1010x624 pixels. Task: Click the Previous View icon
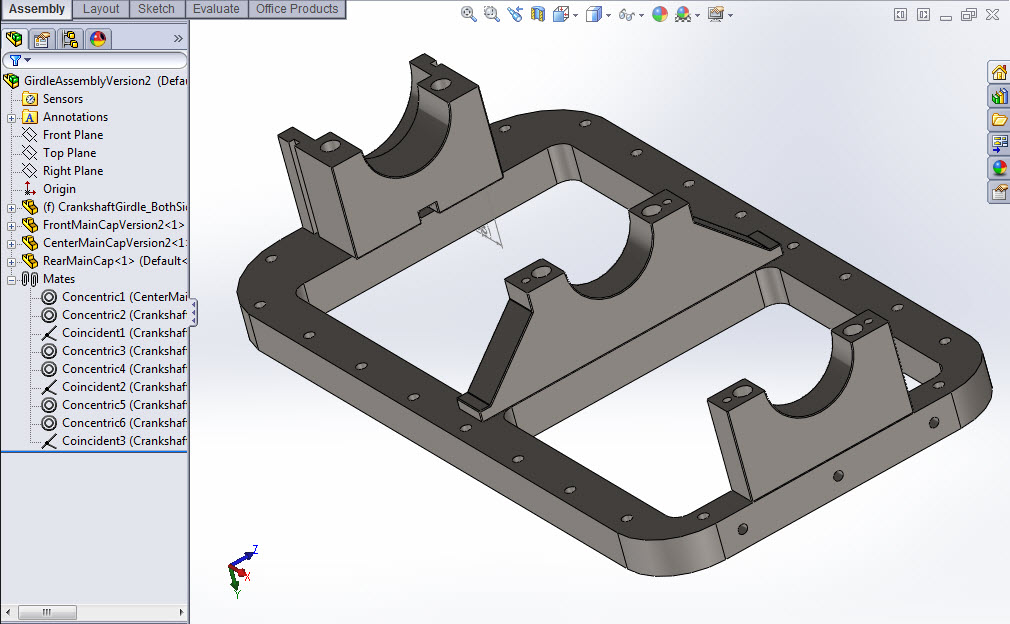click(x=515, y=14)
